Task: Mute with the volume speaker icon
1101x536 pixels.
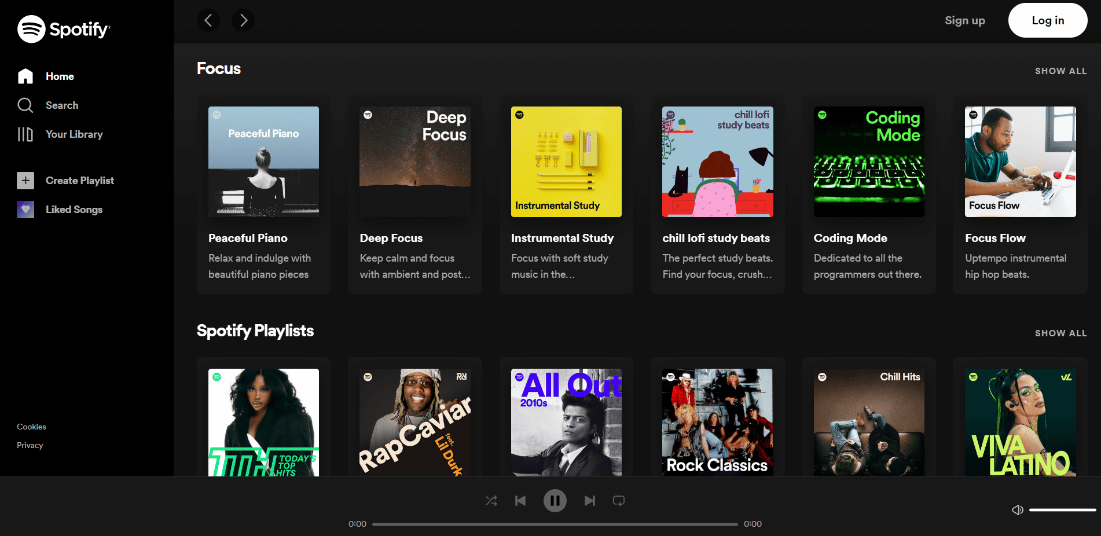Action: pyautogui.click(x=1017, y=510)
